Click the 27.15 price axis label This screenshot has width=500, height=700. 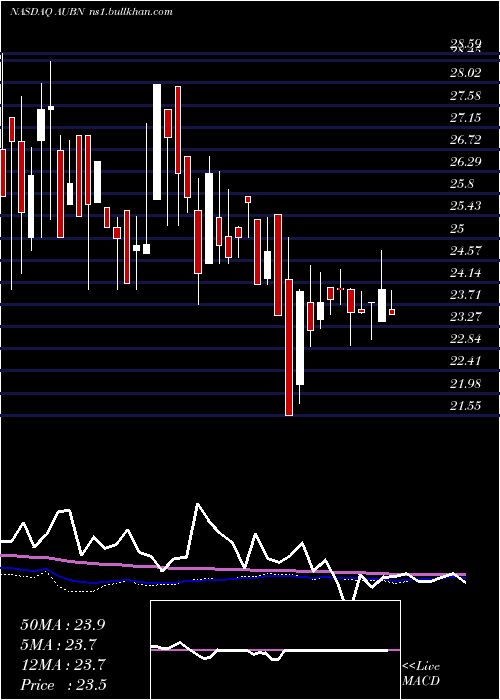(x=466, y=117)
